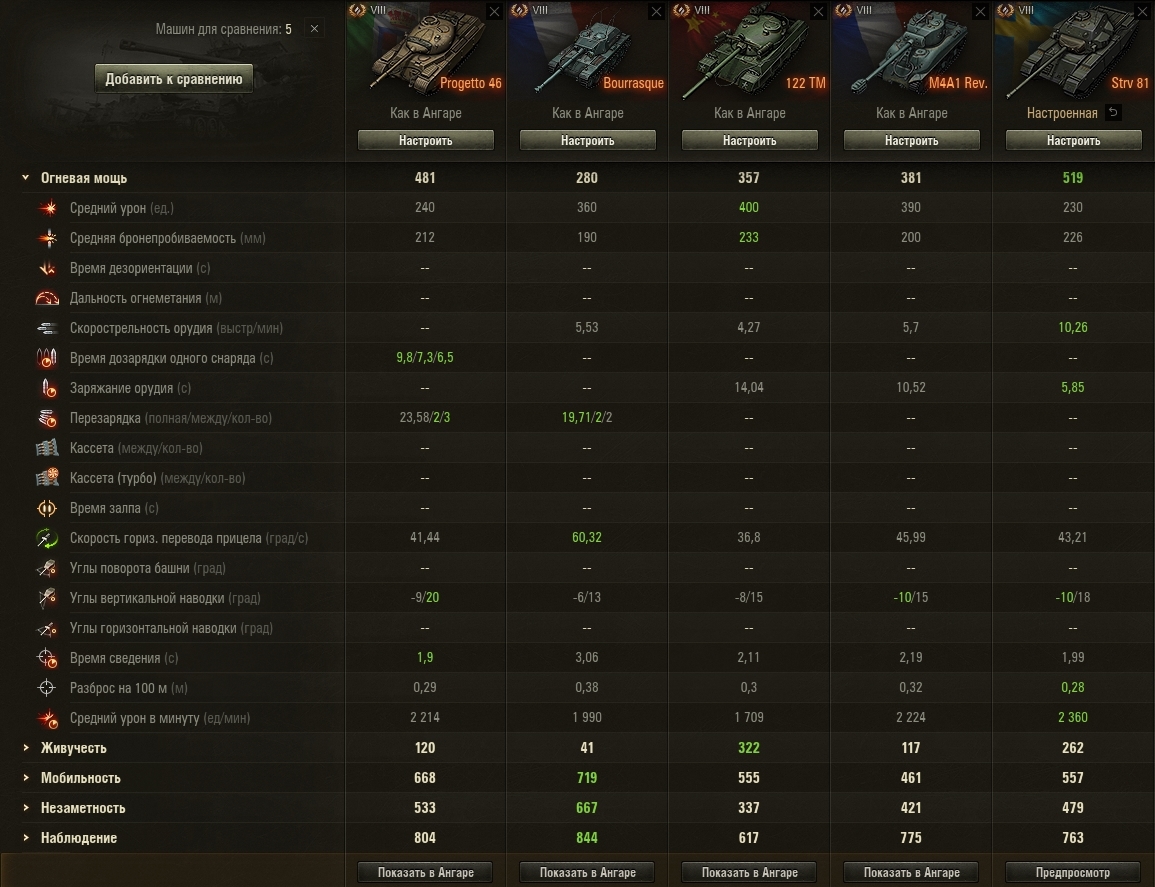Click the Добавить к сравнению button
Viewport: 1155px width, 887px height.
tap(174, 79)
